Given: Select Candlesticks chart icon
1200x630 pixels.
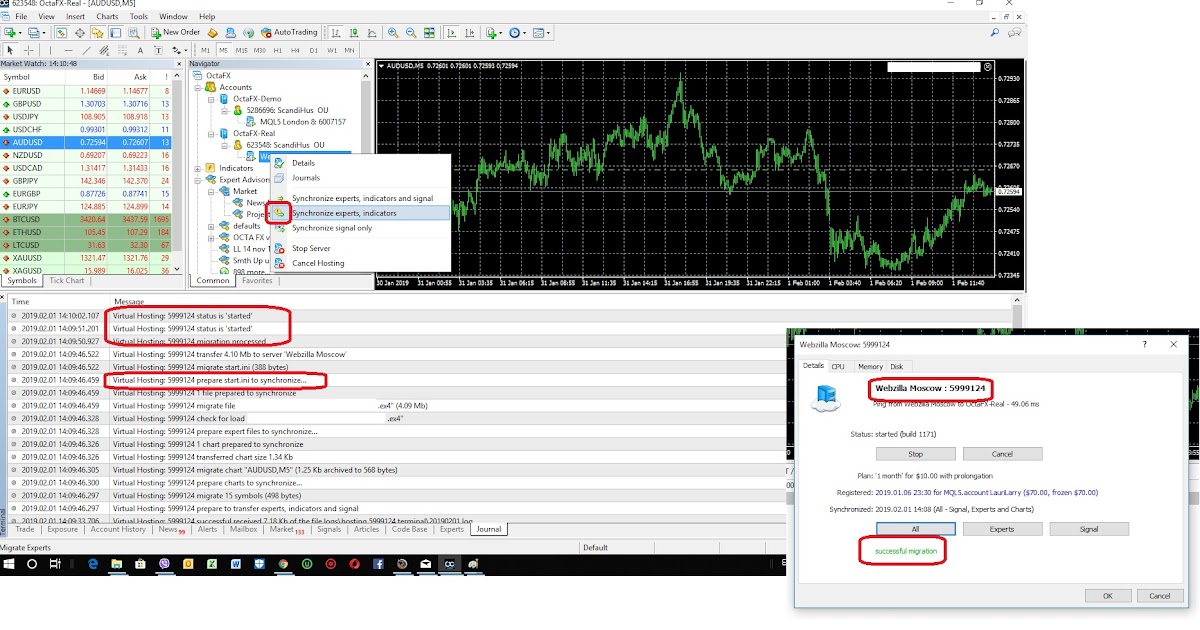Looking at the screenshot, I should tap(354, 32).
